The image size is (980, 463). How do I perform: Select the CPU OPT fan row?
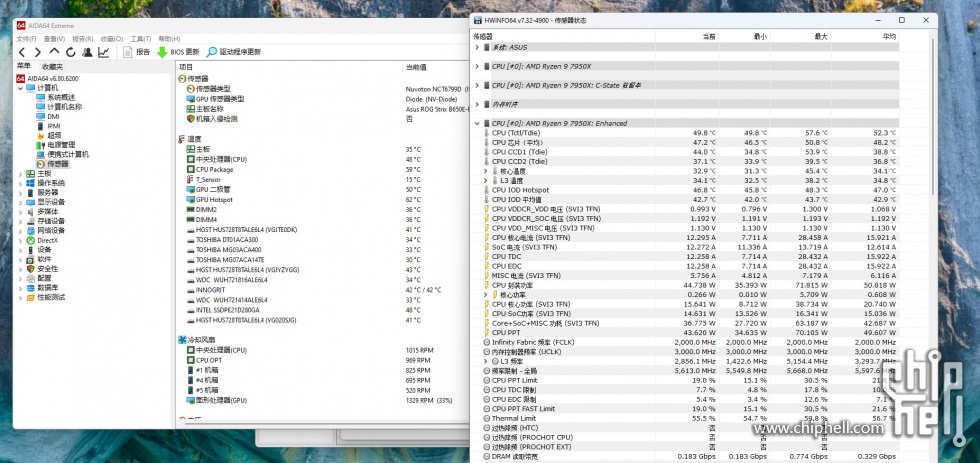tap(323, 360)
